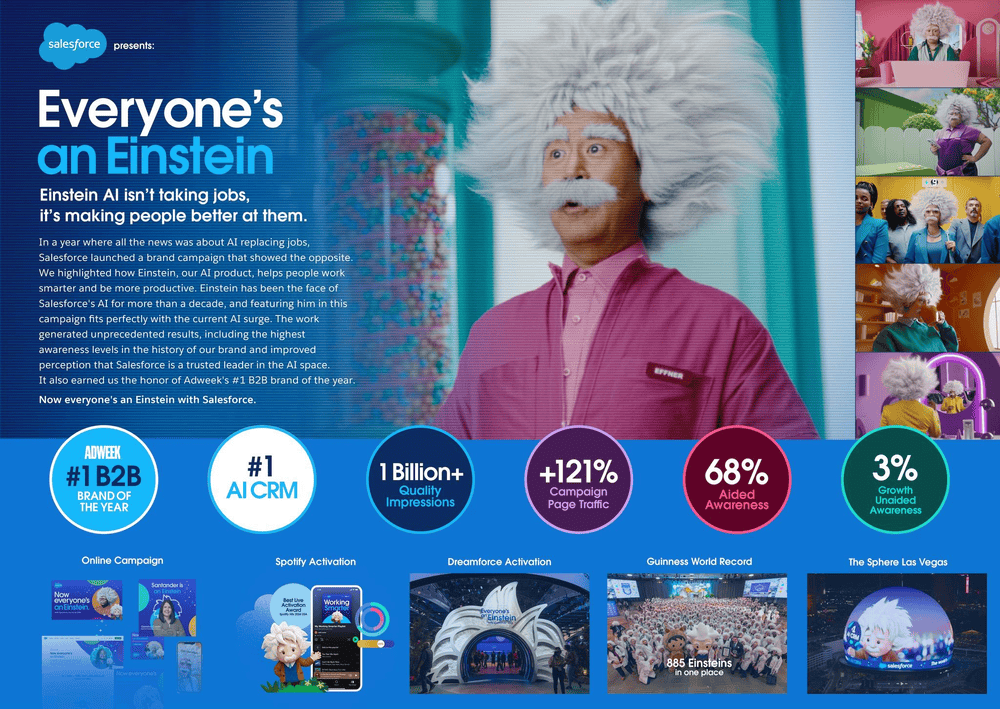
Task: Open the 885 Einsteins crowd photo
Action: pos(697,633)
